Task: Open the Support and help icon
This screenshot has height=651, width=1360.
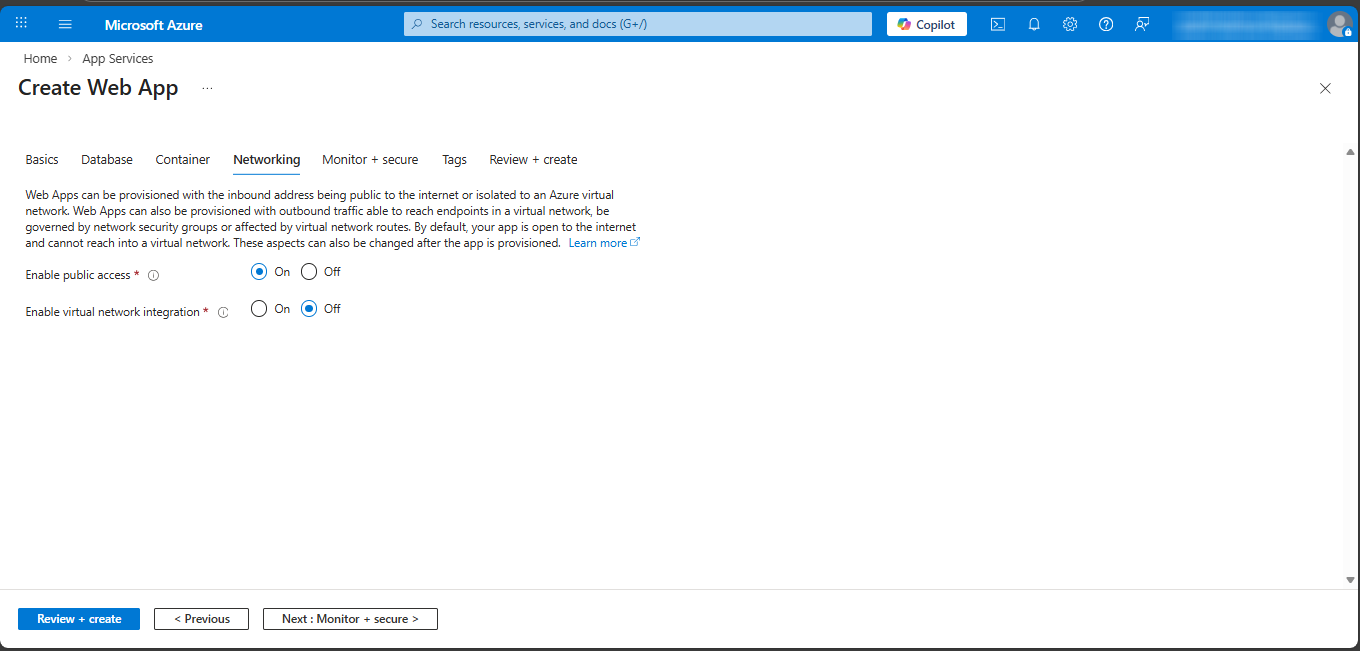Action: (x=1106, y=24)
